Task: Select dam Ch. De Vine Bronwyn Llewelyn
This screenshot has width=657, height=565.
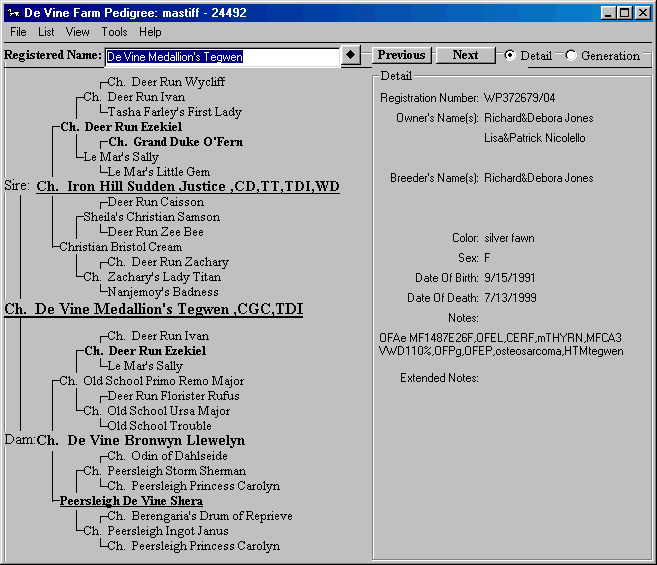Action: 140,441
